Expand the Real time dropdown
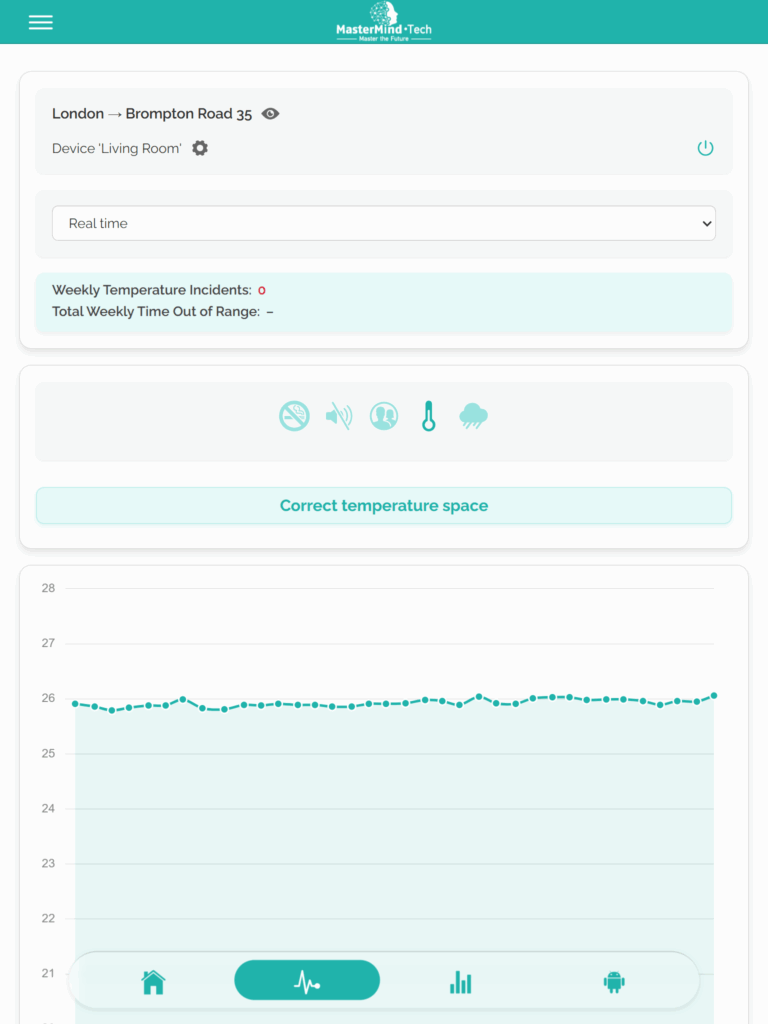 (x=384, y=223)
